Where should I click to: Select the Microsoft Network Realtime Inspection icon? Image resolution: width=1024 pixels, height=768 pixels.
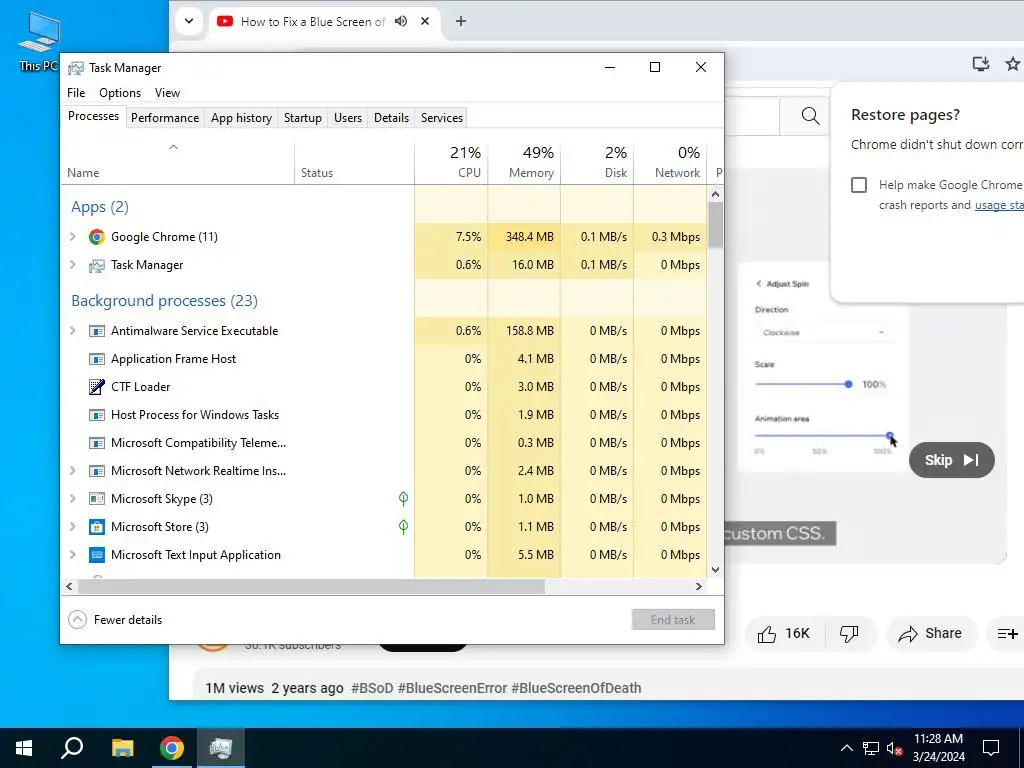(x=97, y=471)
